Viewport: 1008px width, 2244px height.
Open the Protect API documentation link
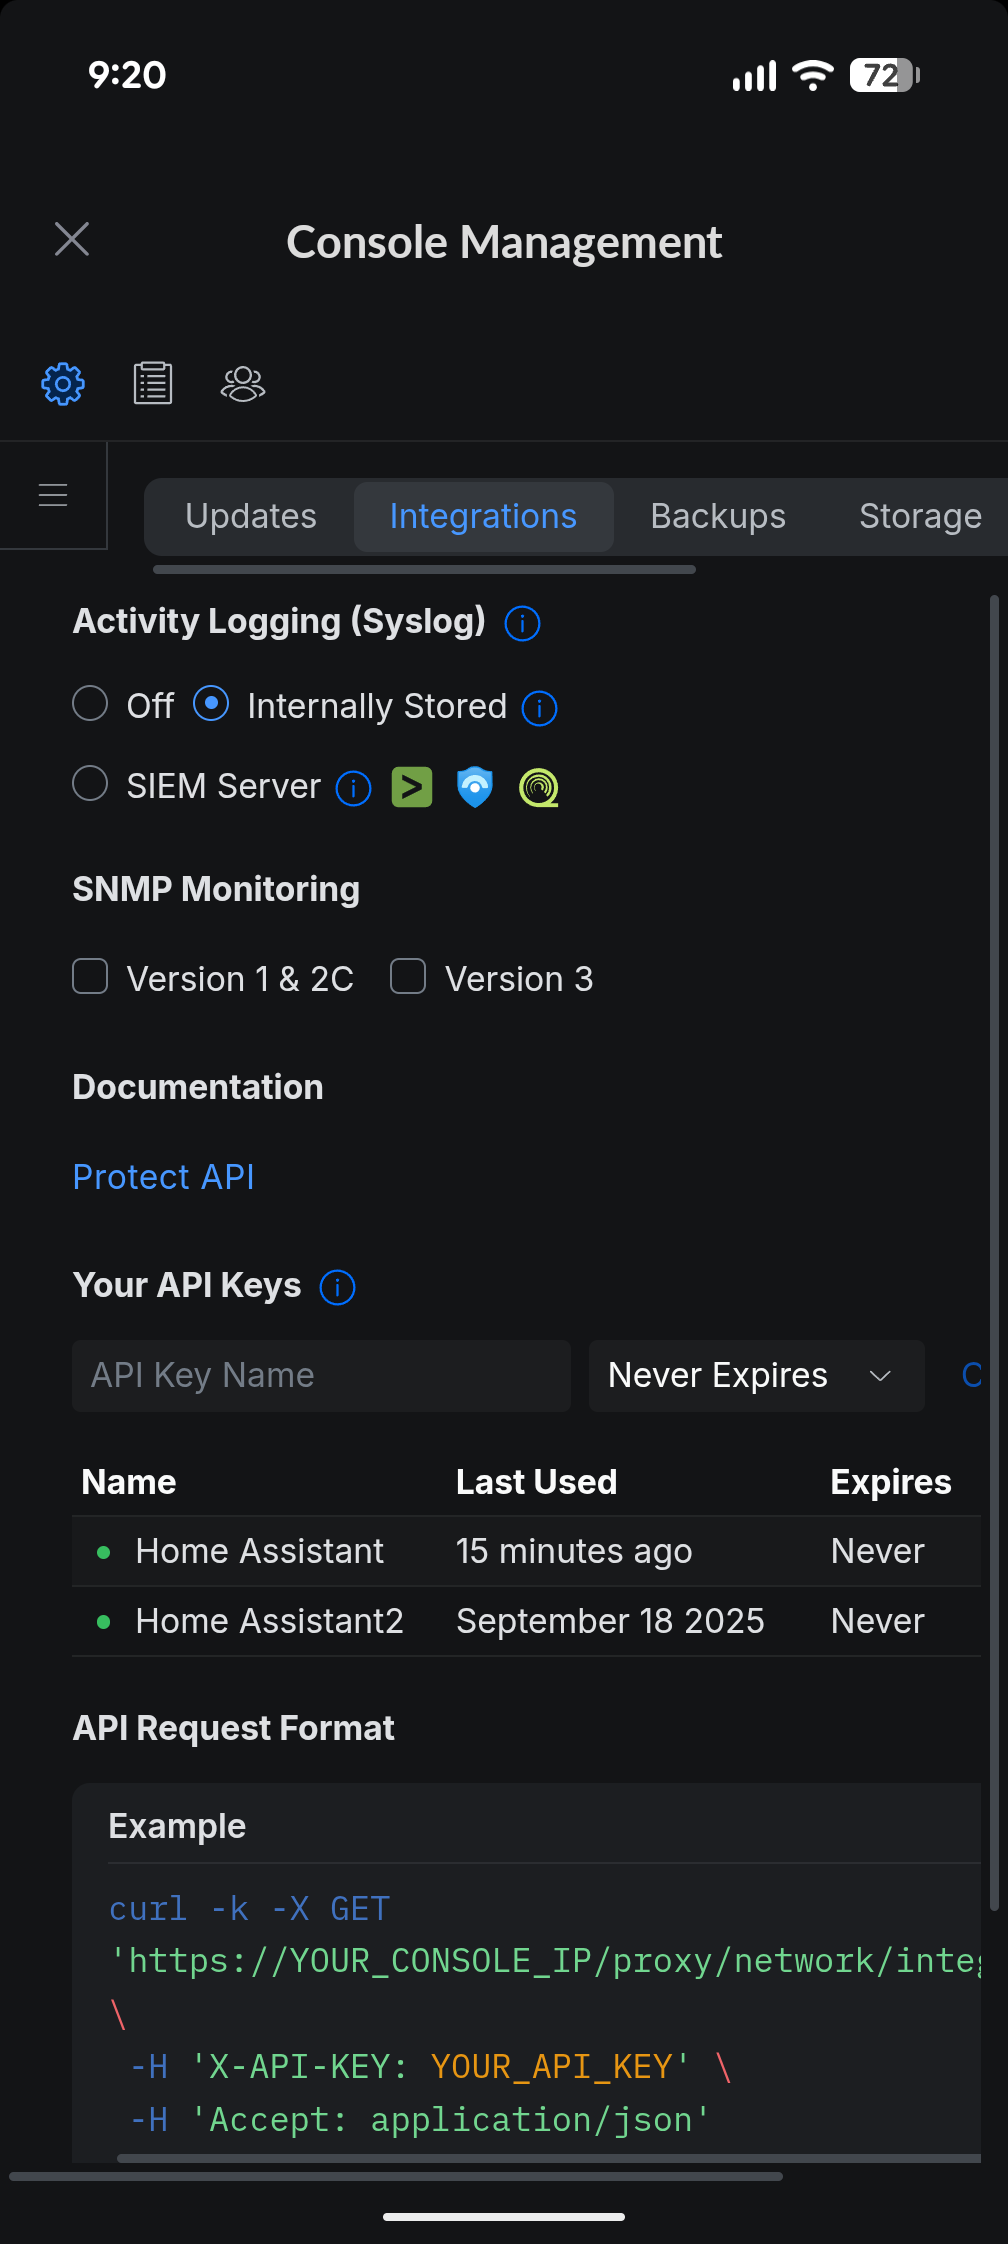click(164, 1177)
